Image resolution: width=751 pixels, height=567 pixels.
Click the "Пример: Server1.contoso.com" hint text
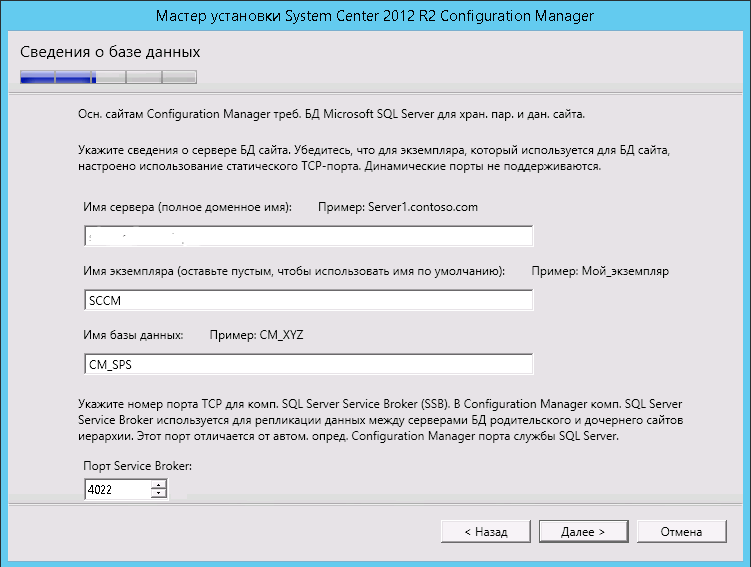click(x=398, y=207)
